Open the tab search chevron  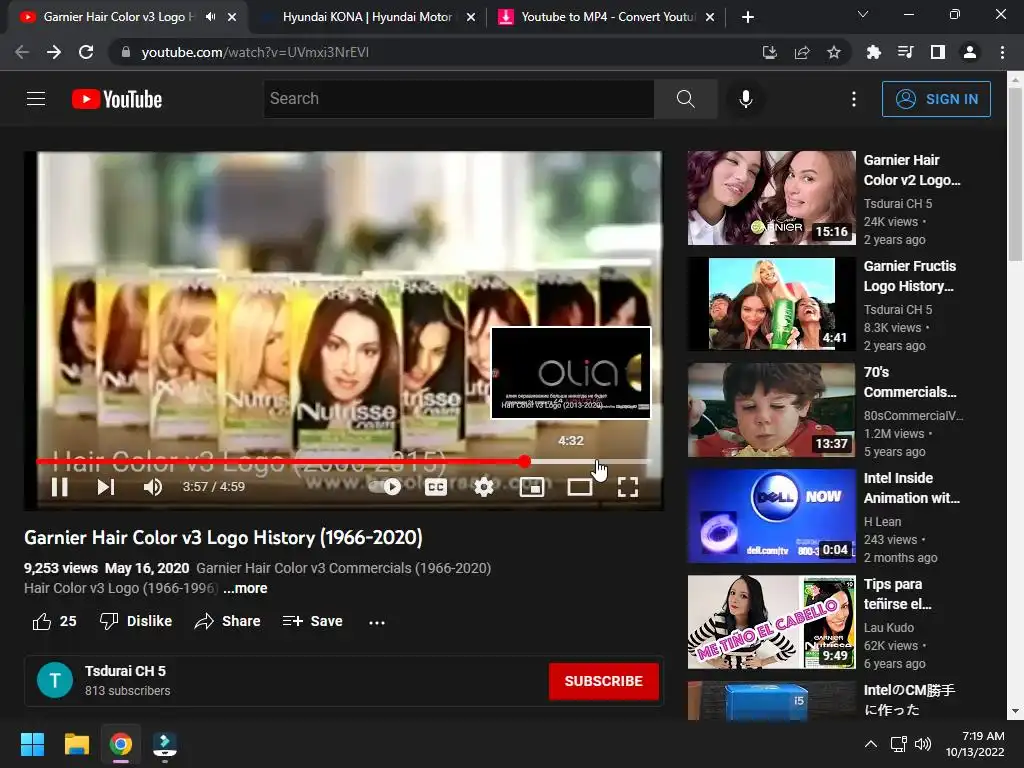863,14
